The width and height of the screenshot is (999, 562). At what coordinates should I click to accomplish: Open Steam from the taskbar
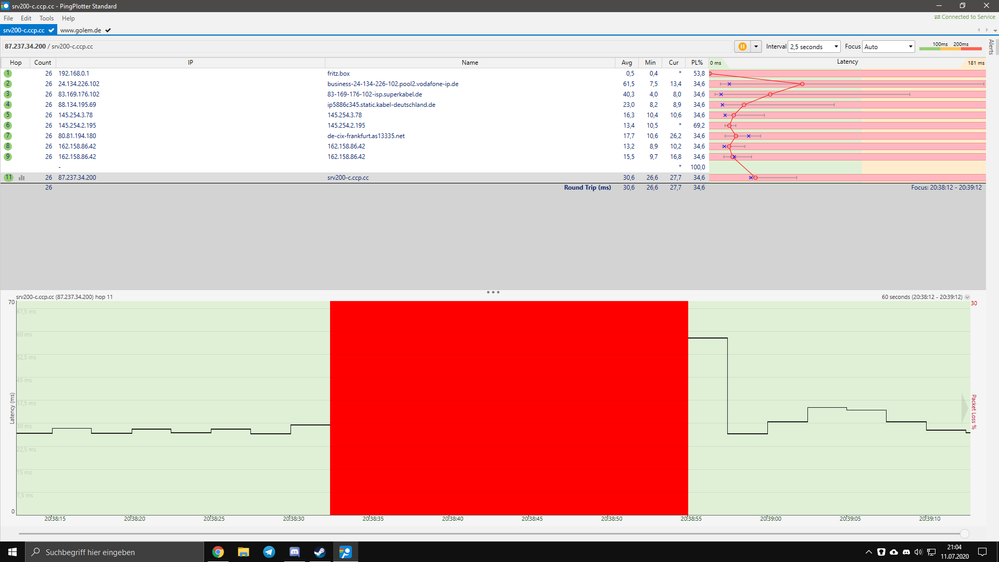pos(320,552)
